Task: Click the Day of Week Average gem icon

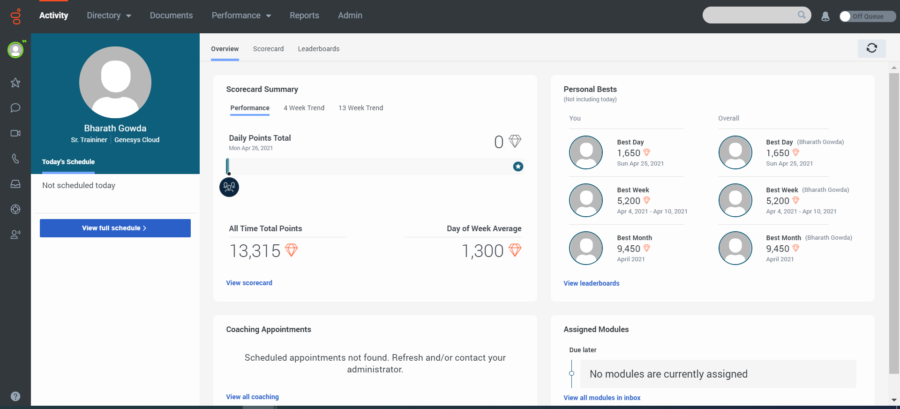Action: pyautogui.click(x=515, y=250)
